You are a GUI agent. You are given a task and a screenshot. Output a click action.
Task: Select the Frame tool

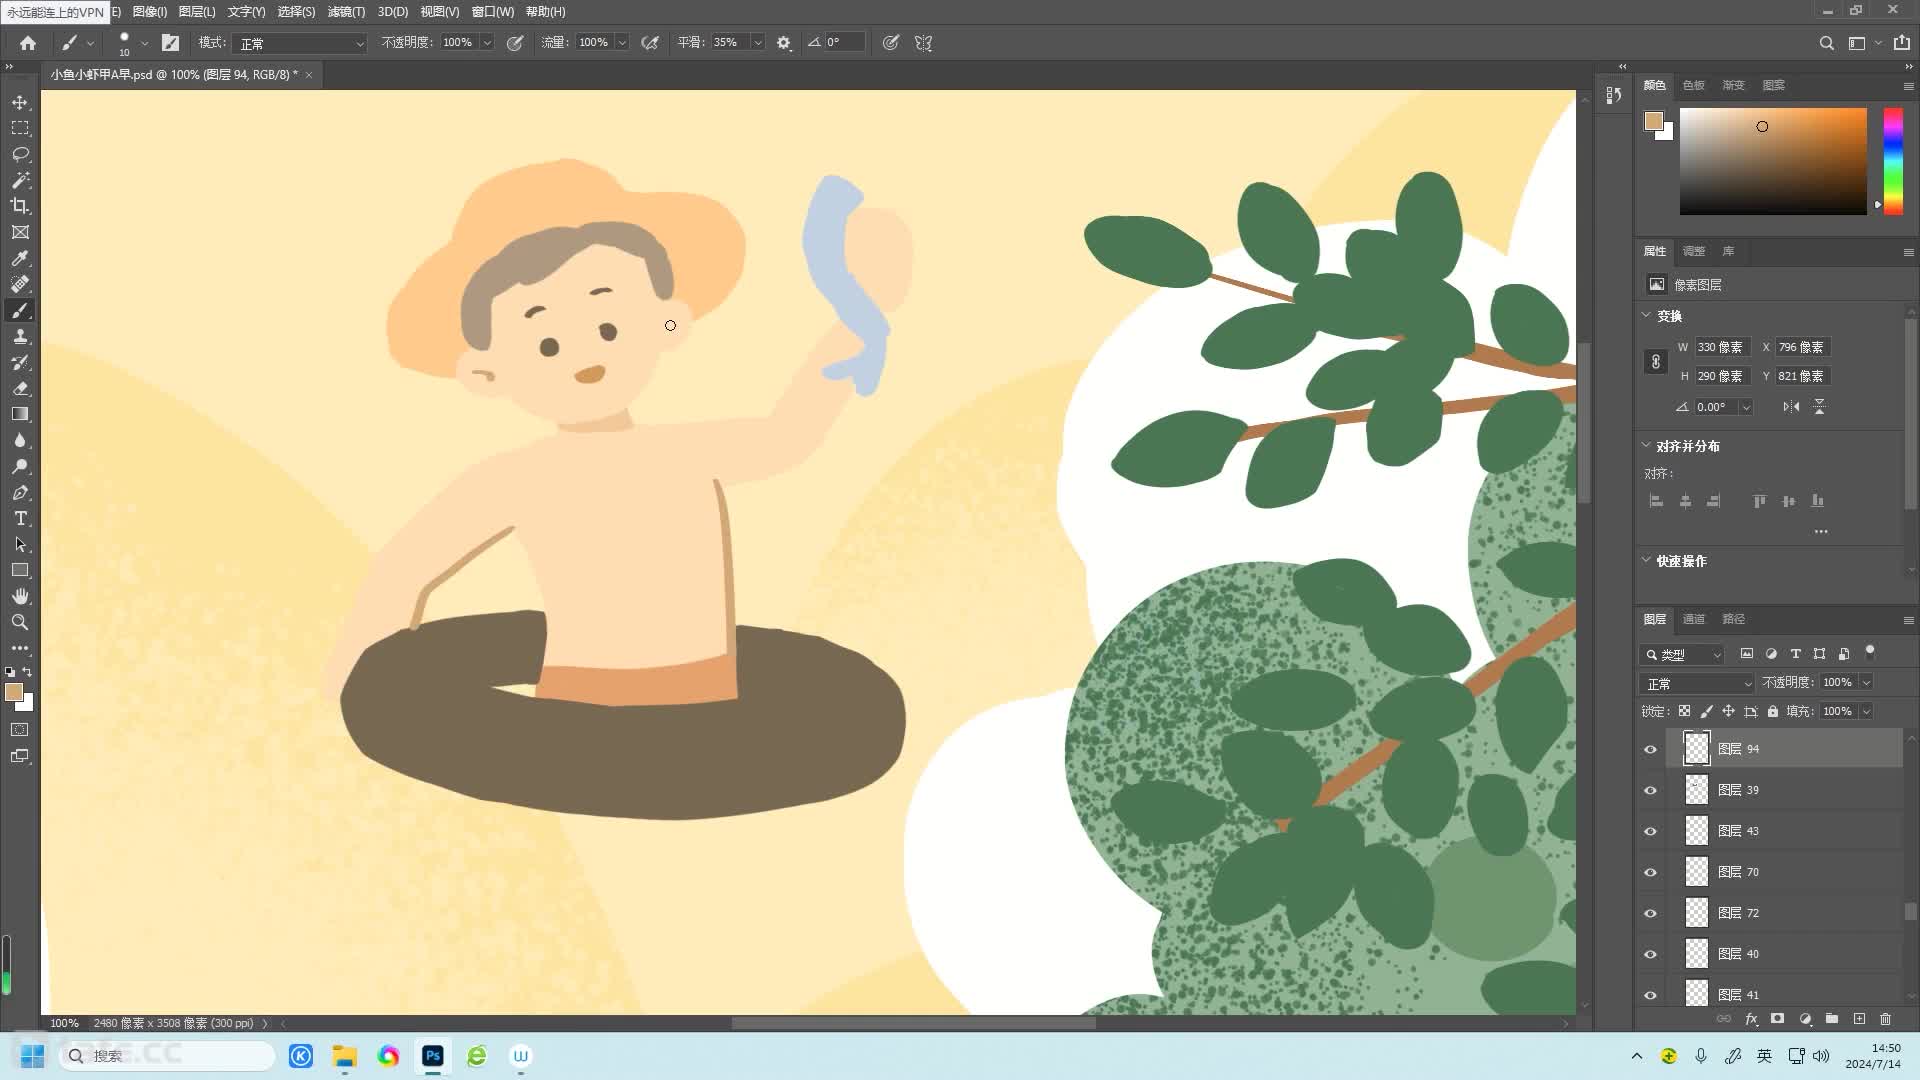point(20,232)
